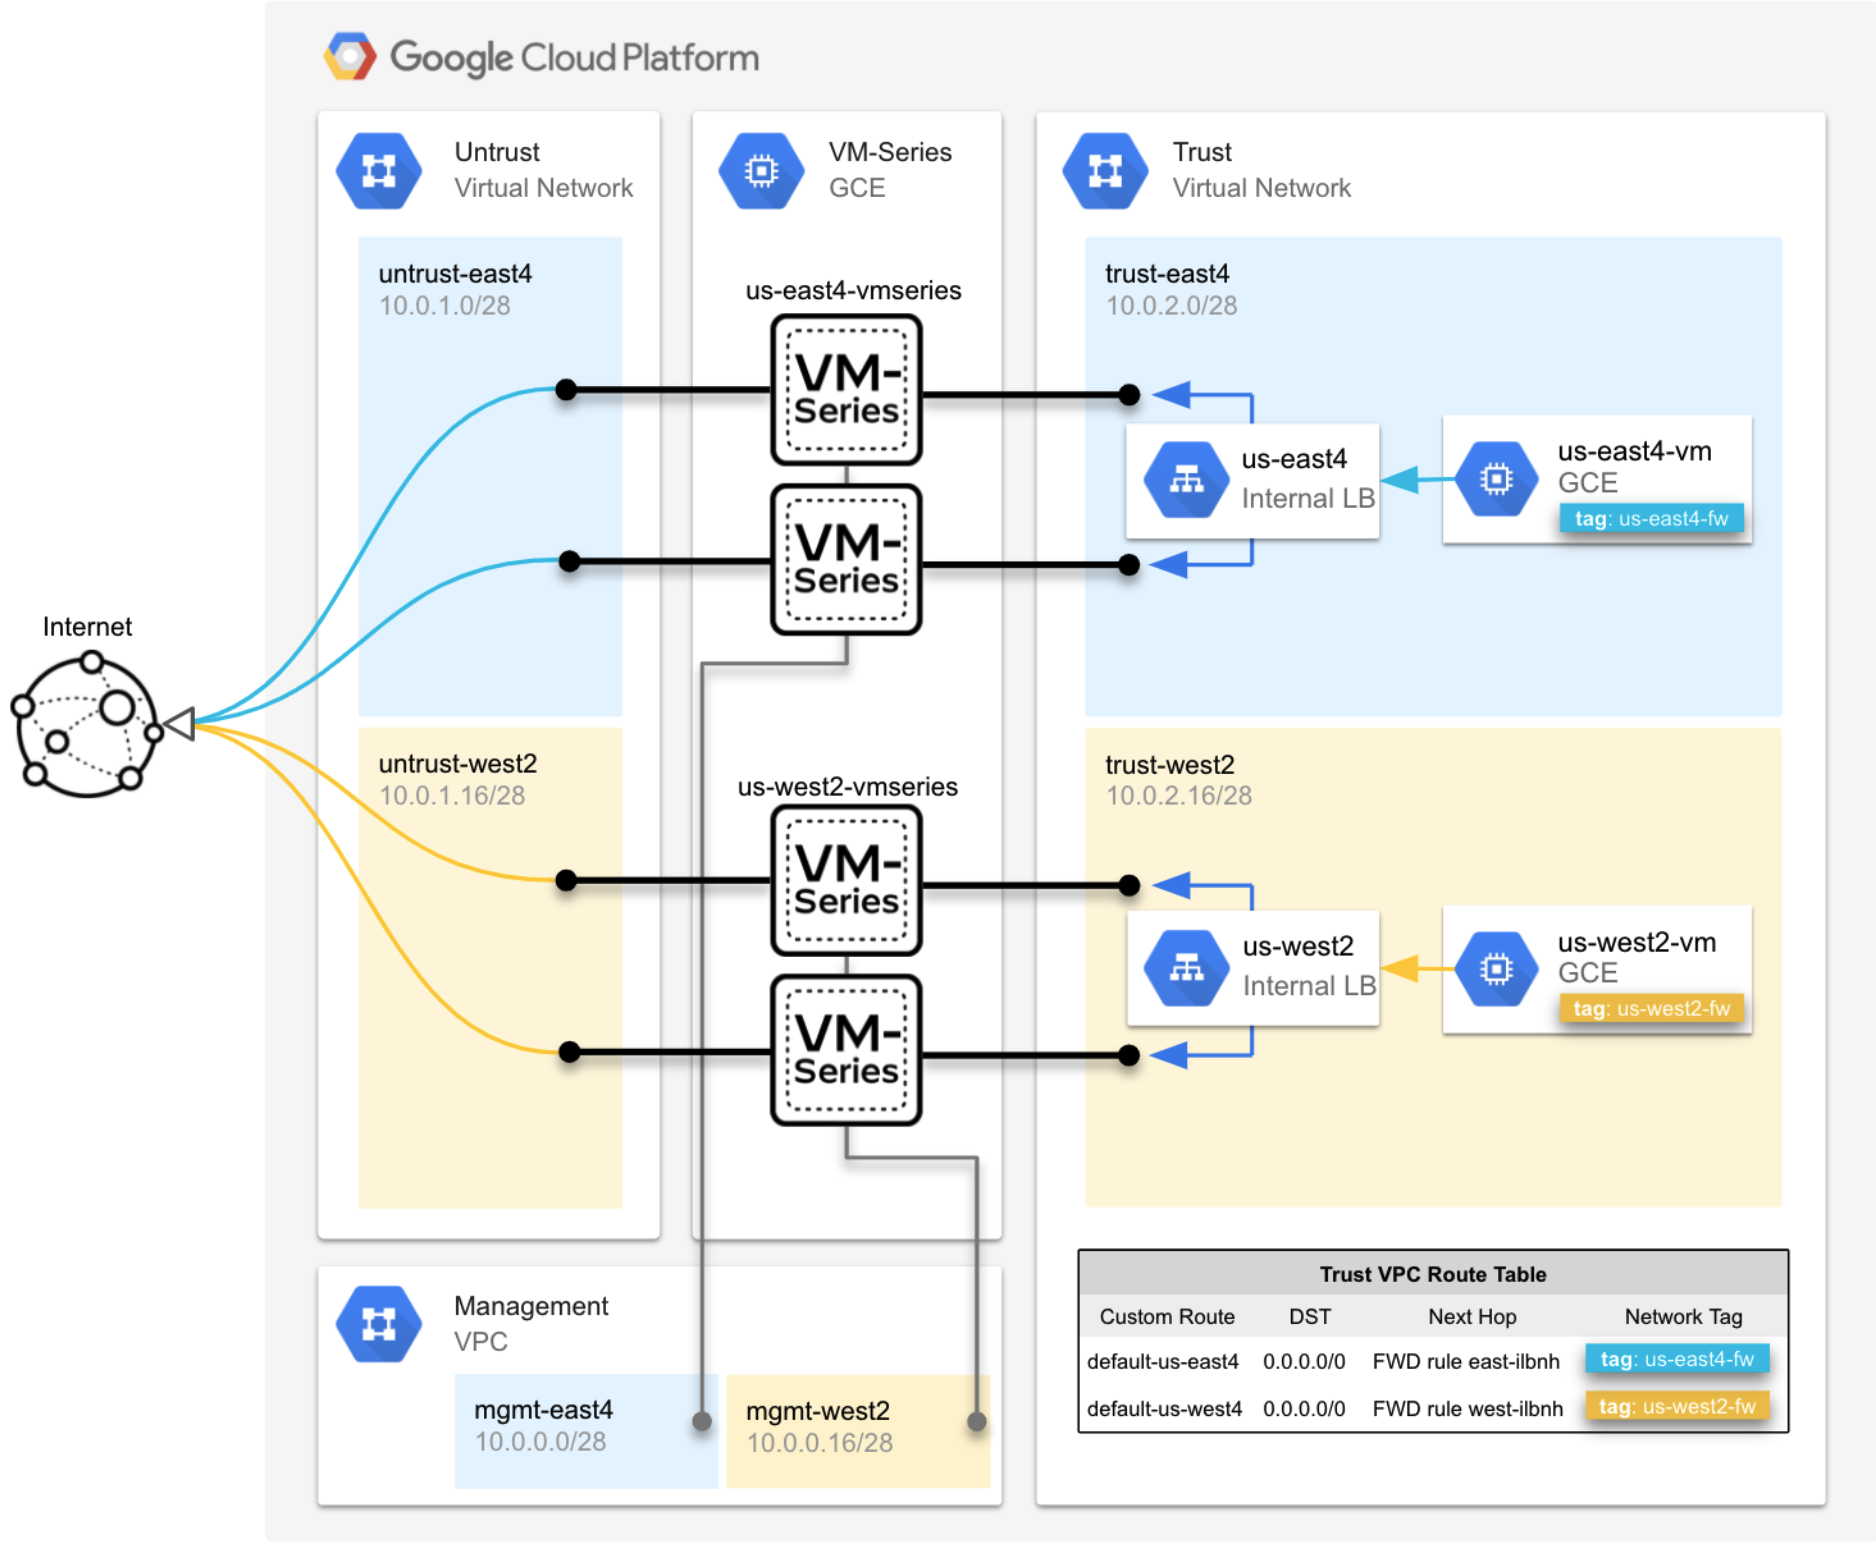
Task: Click the 'untrust-west2' subnet label
Action: (457, 763)
